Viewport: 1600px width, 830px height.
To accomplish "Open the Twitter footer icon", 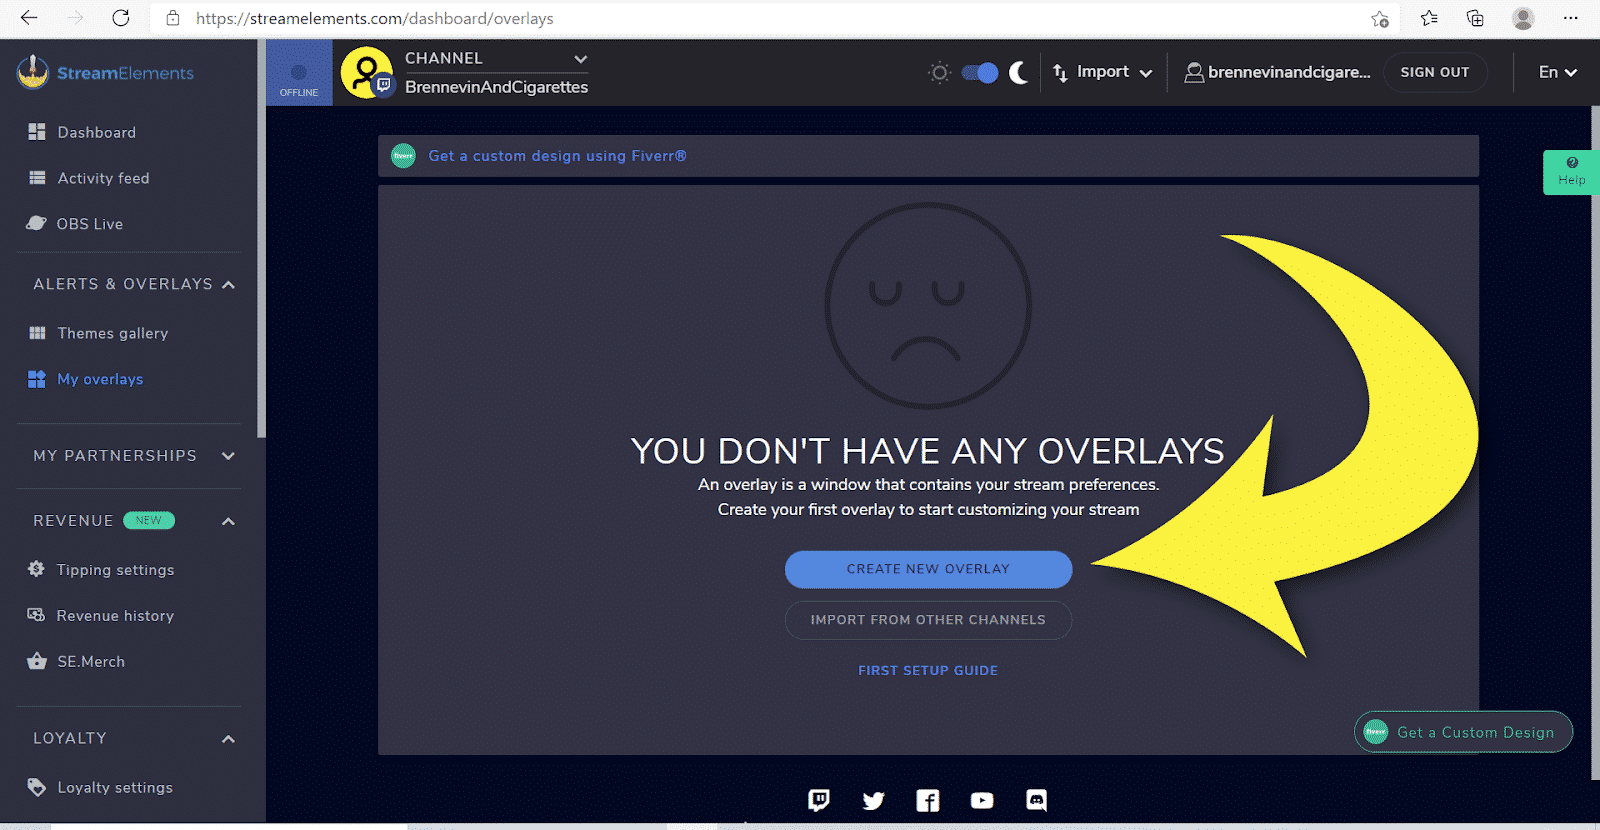I will pyautogui.click(x=873, y=800).
